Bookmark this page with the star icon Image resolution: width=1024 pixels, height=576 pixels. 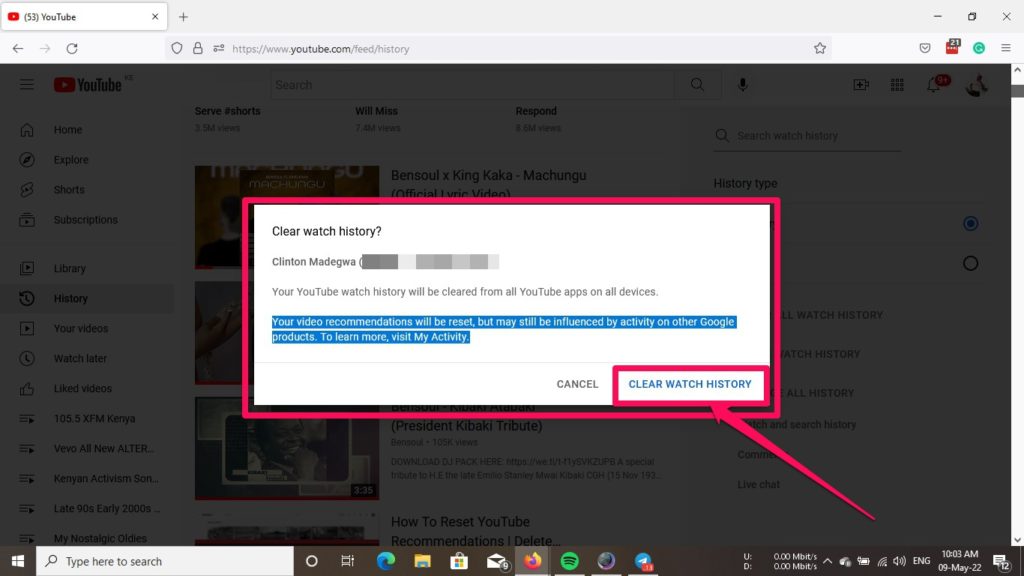tap(820, 48)
